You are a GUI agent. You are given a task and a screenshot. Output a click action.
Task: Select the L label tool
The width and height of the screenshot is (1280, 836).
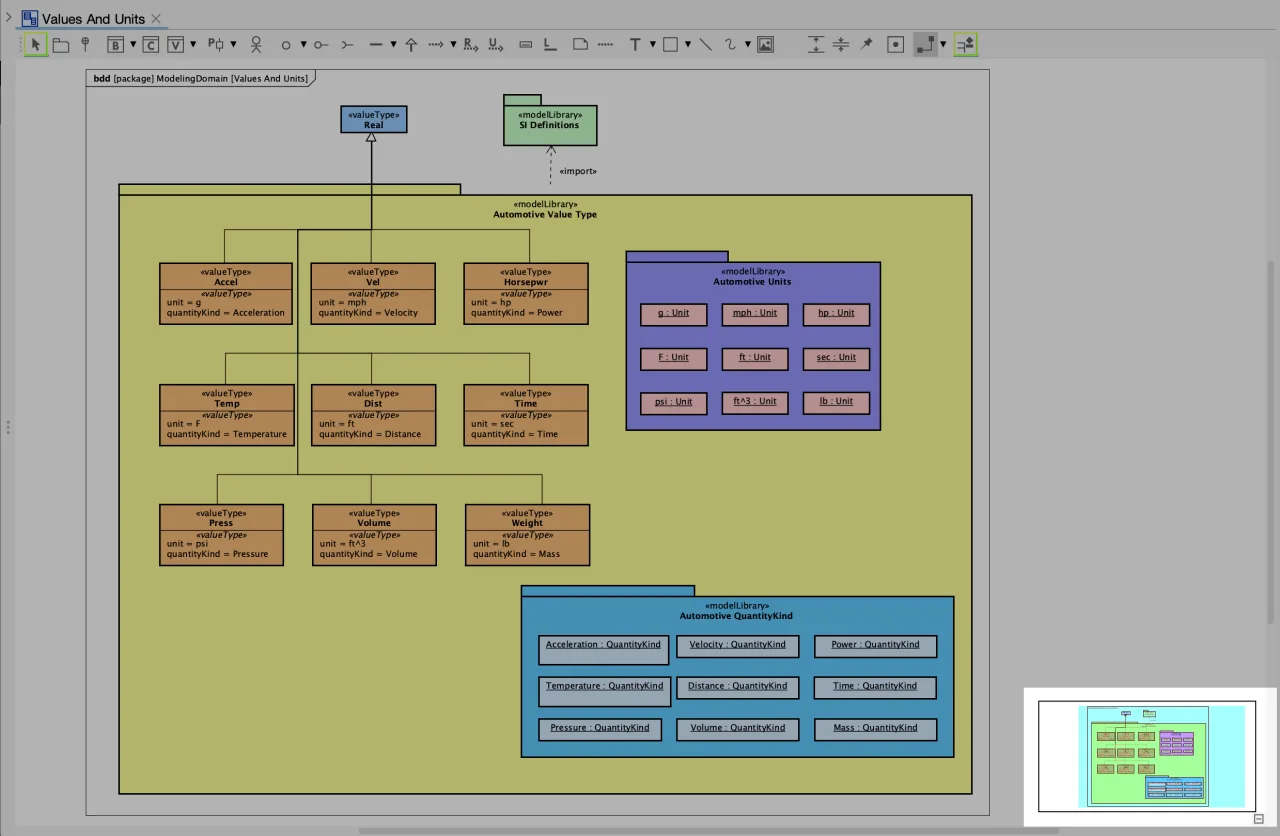[549, 45]
